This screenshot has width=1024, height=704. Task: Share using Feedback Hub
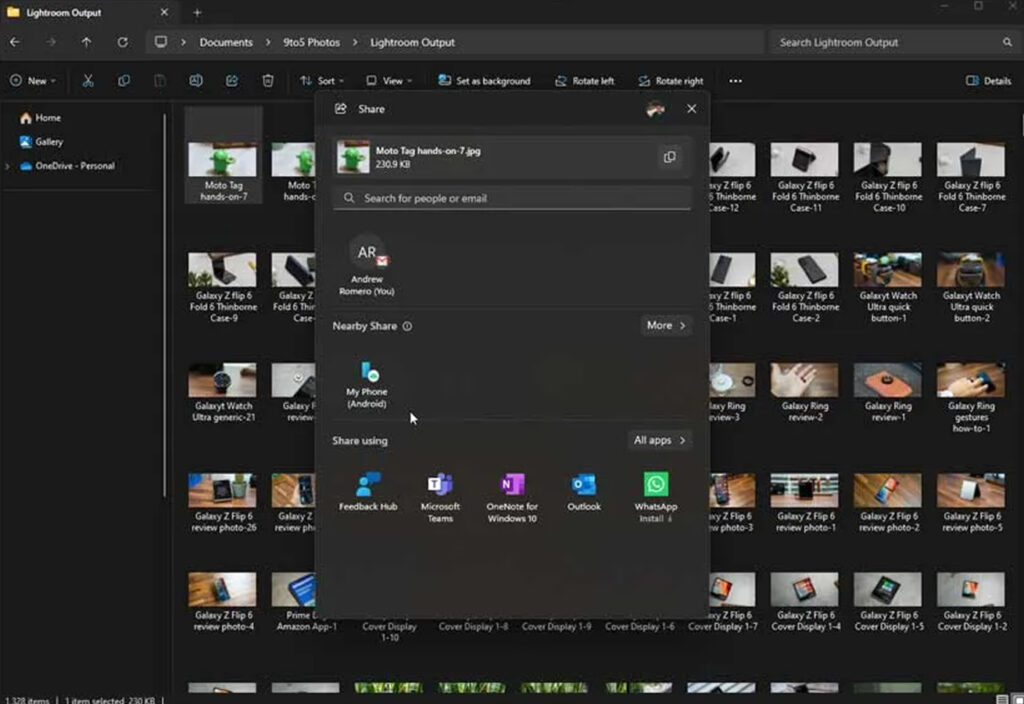pyautogui.click(x=368, y=492)
